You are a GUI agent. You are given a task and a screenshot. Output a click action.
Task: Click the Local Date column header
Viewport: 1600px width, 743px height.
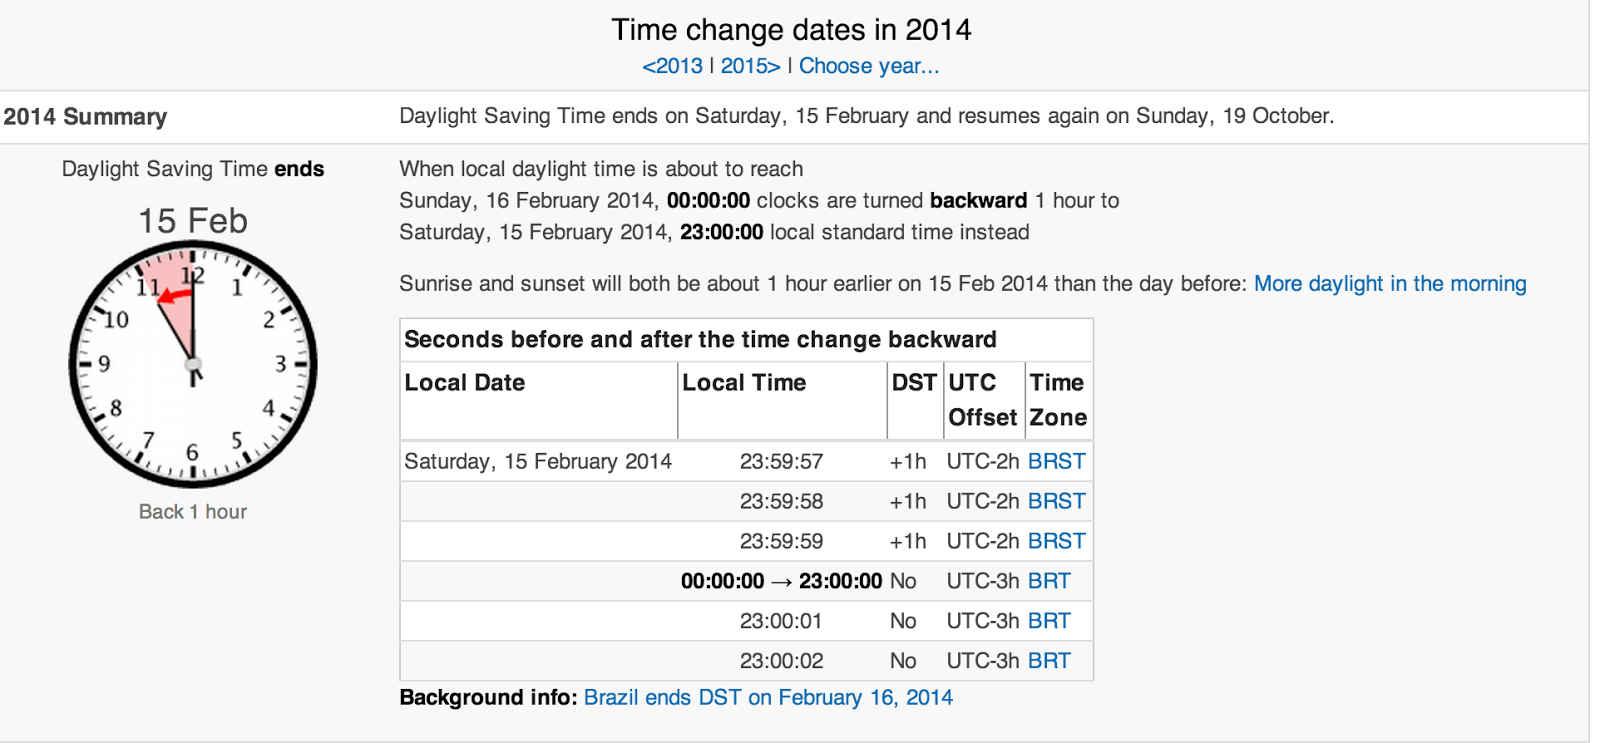(x=464, y=382)
